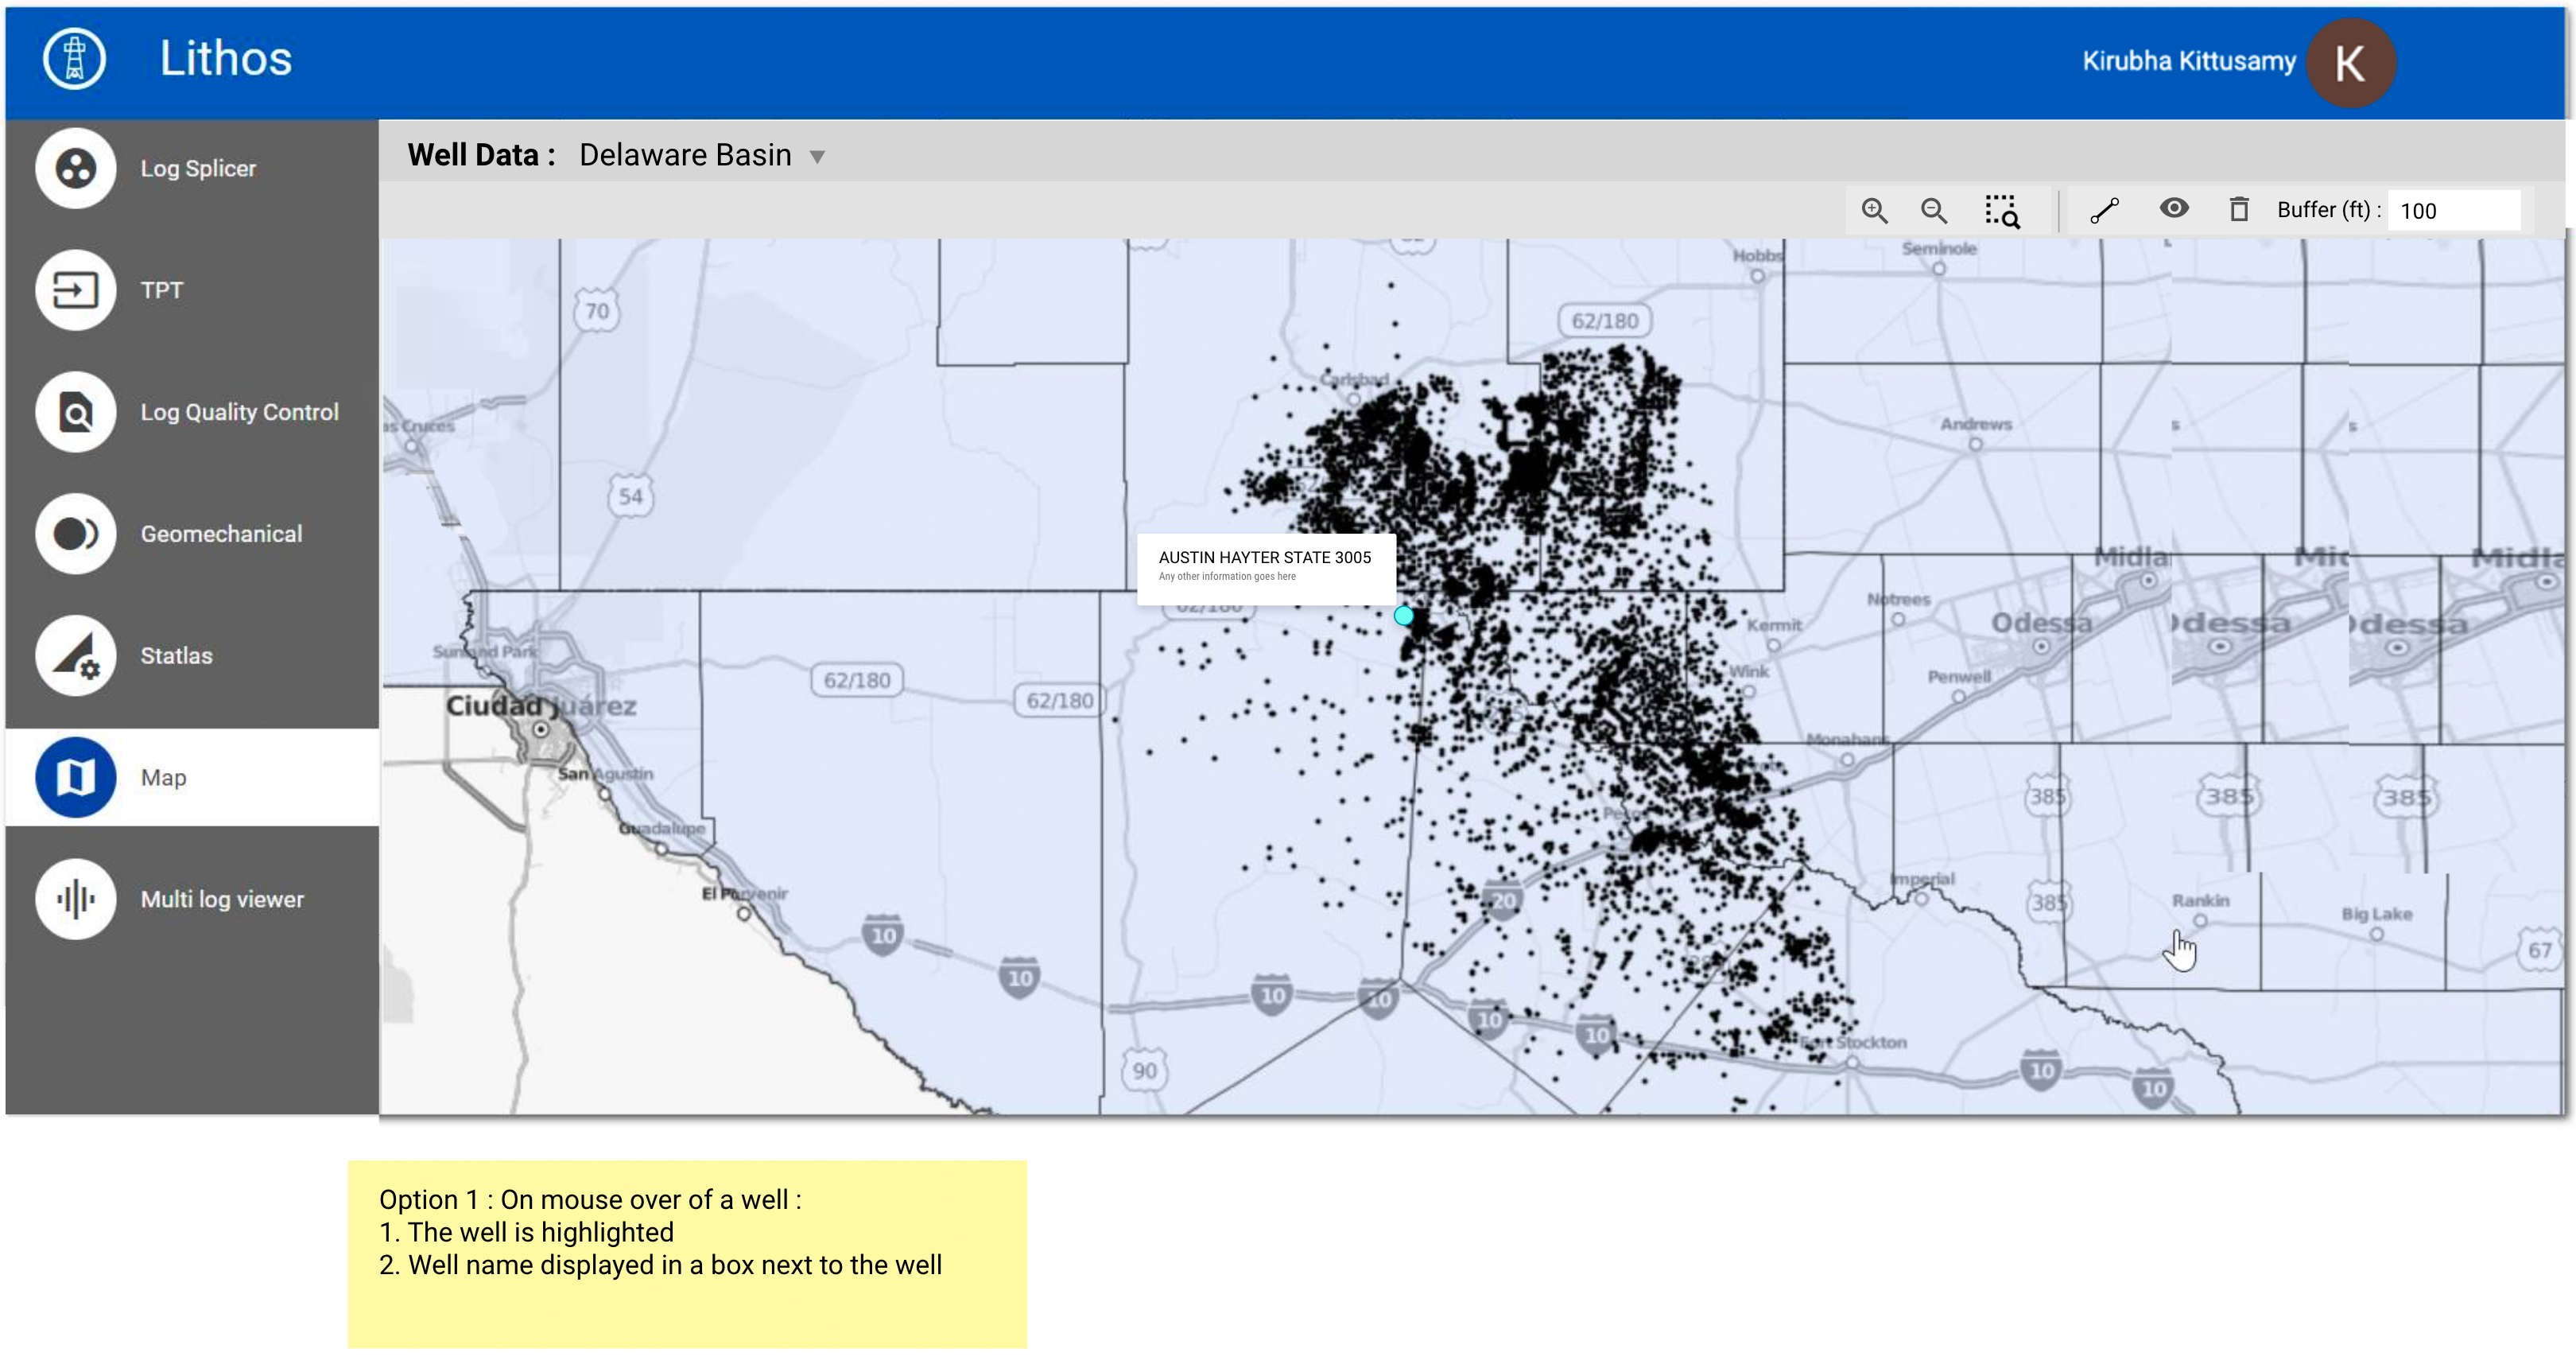Open the Log Splicer module icon

(75, 168)
